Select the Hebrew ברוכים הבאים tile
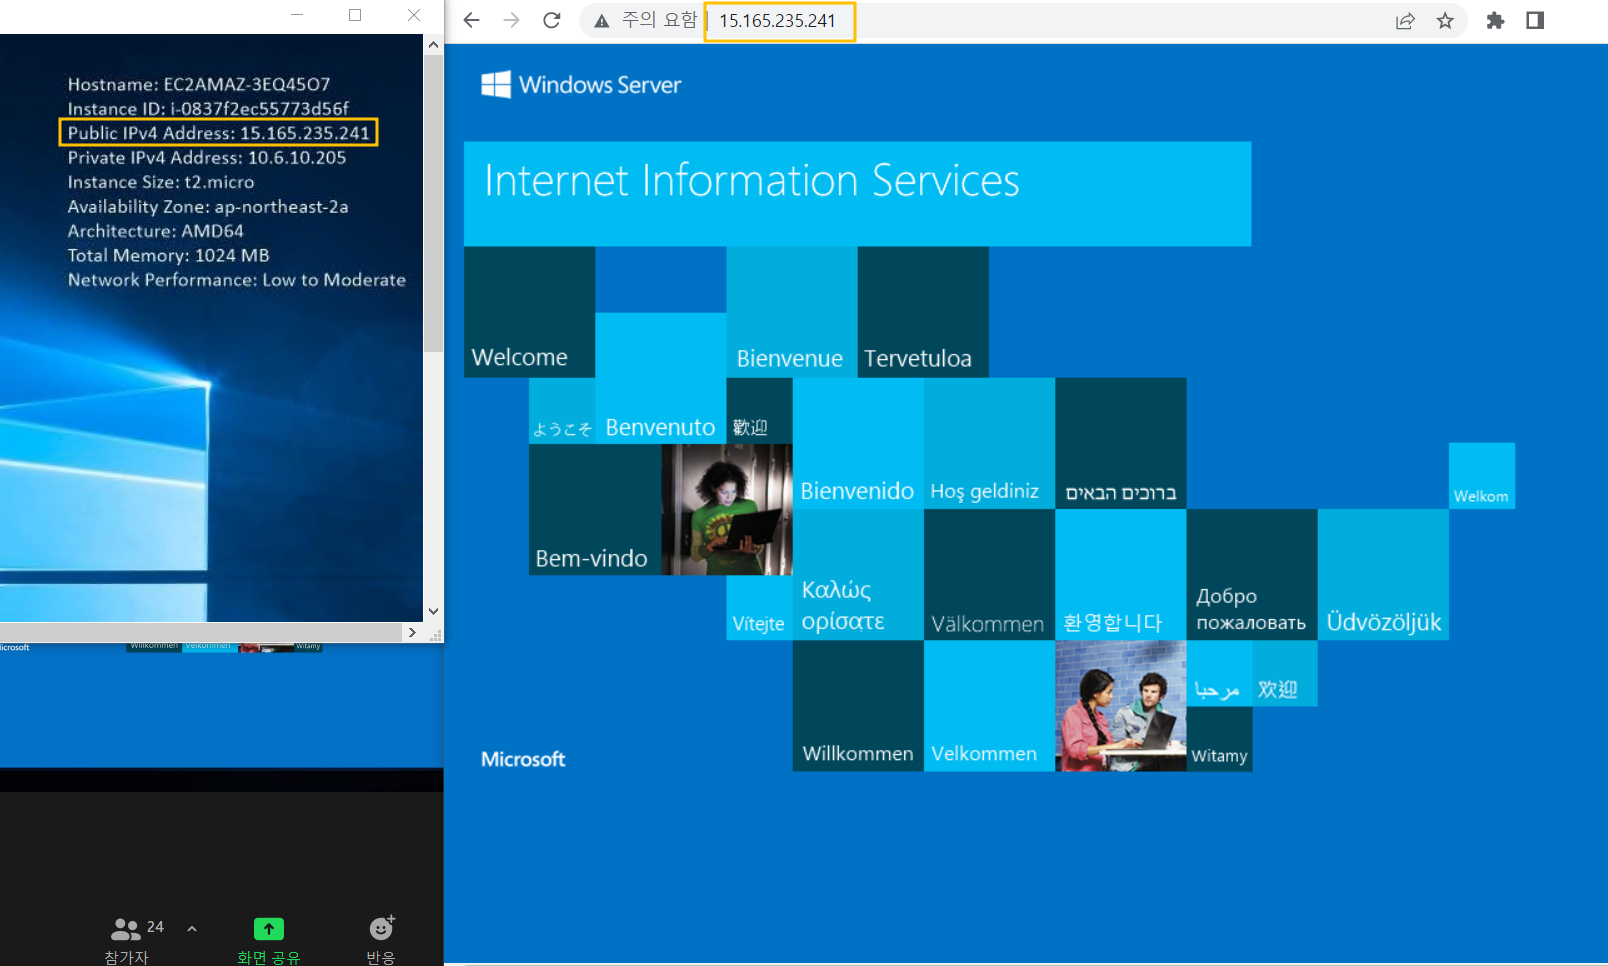This screenshot has width=1608, height=966. point(1120,443)
